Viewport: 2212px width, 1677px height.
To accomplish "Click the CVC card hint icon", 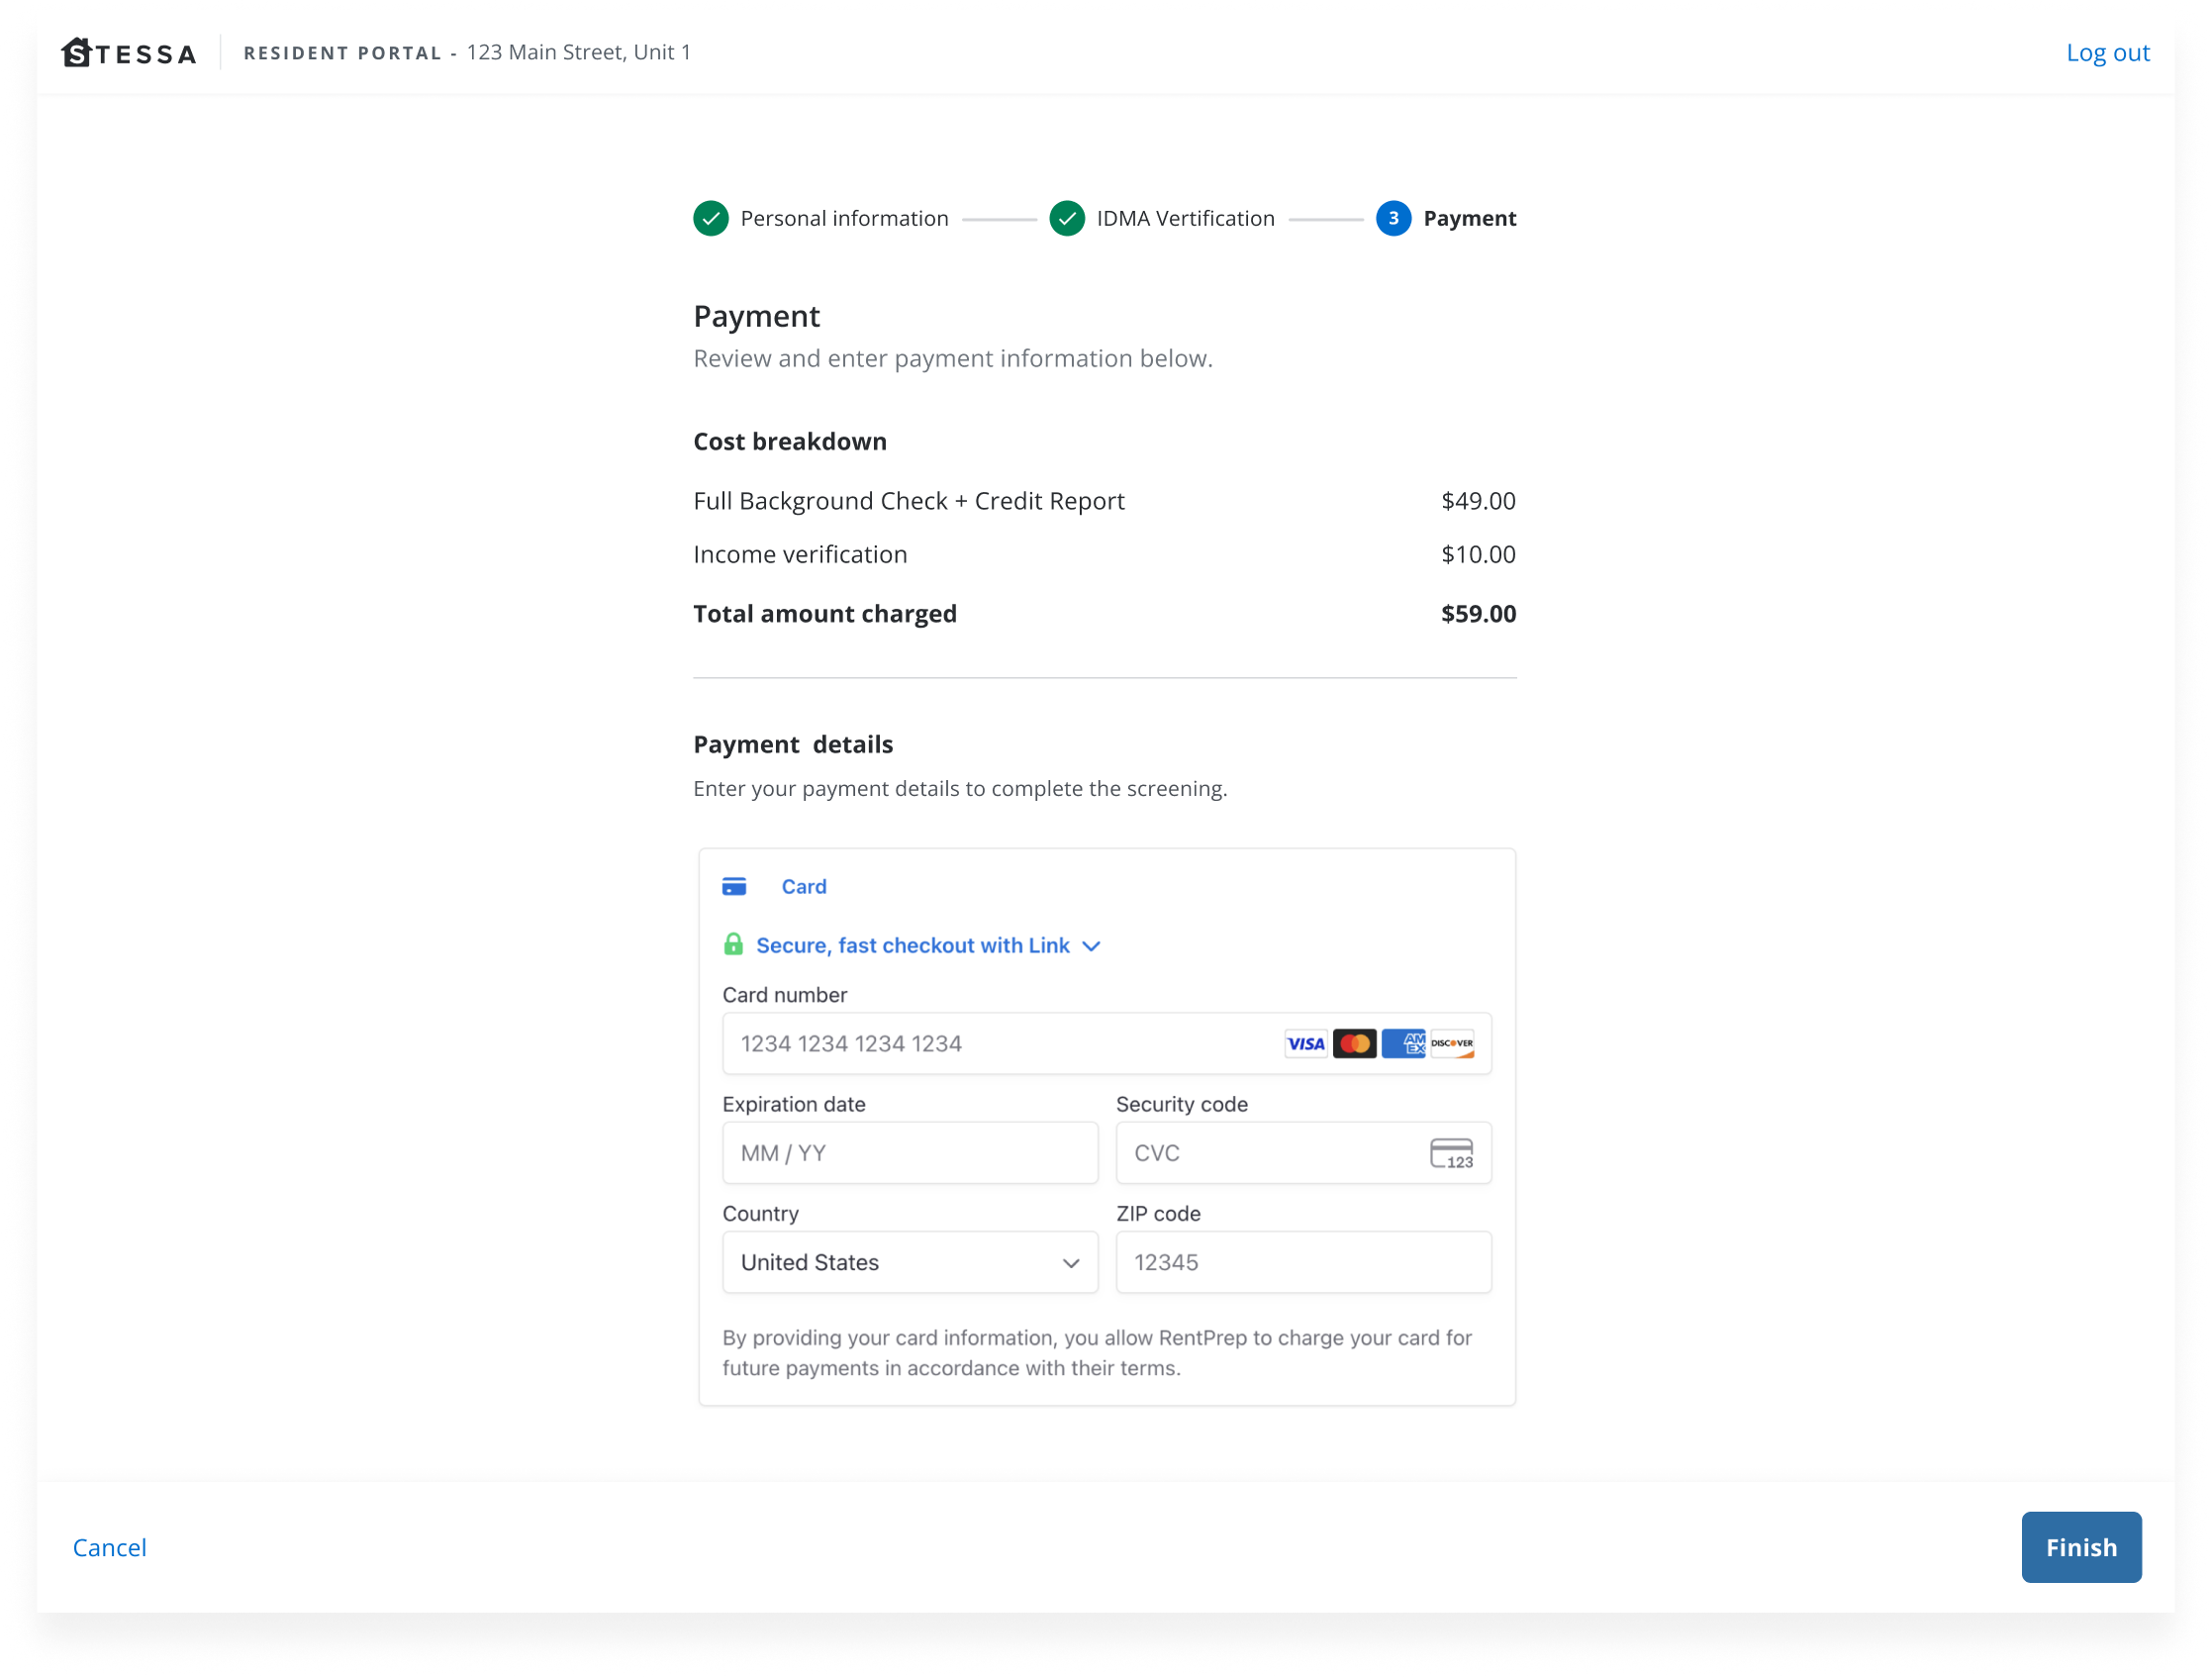I will [x=1451, y=1154].
